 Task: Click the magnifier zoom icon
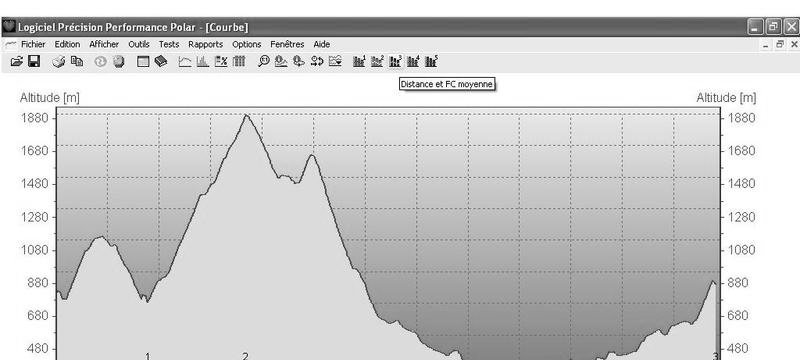[x=263, y=62]
